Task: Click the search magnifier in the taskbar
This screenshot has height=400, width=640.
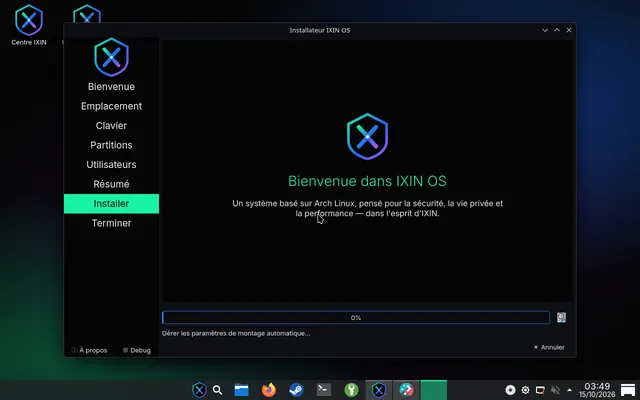Action: 218,390
